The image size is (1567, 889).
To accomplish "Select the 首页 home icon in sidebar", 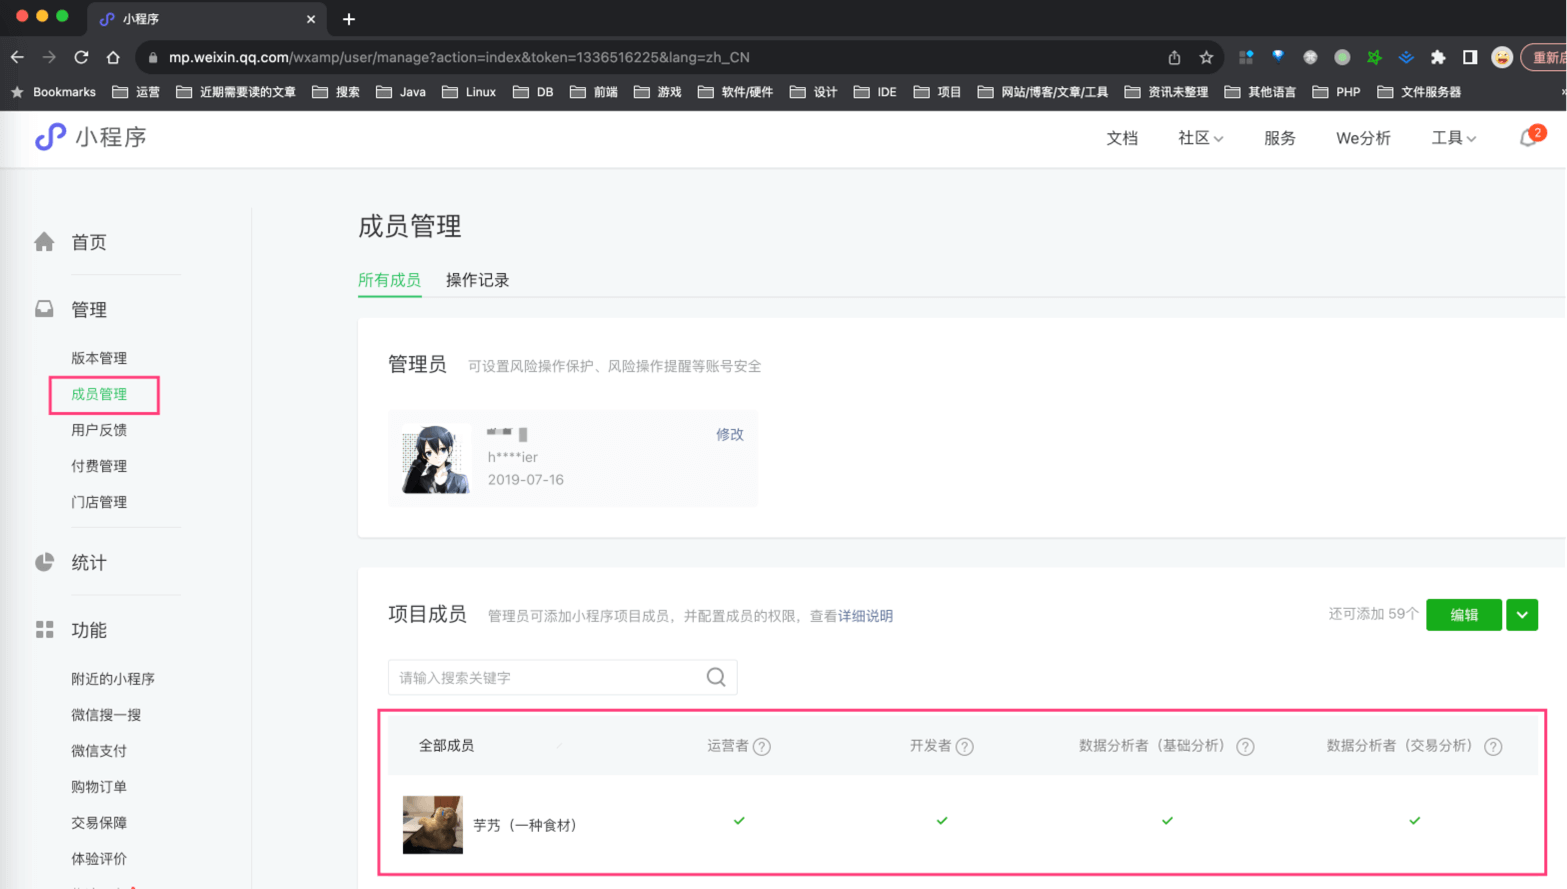I will pos(44,241).
